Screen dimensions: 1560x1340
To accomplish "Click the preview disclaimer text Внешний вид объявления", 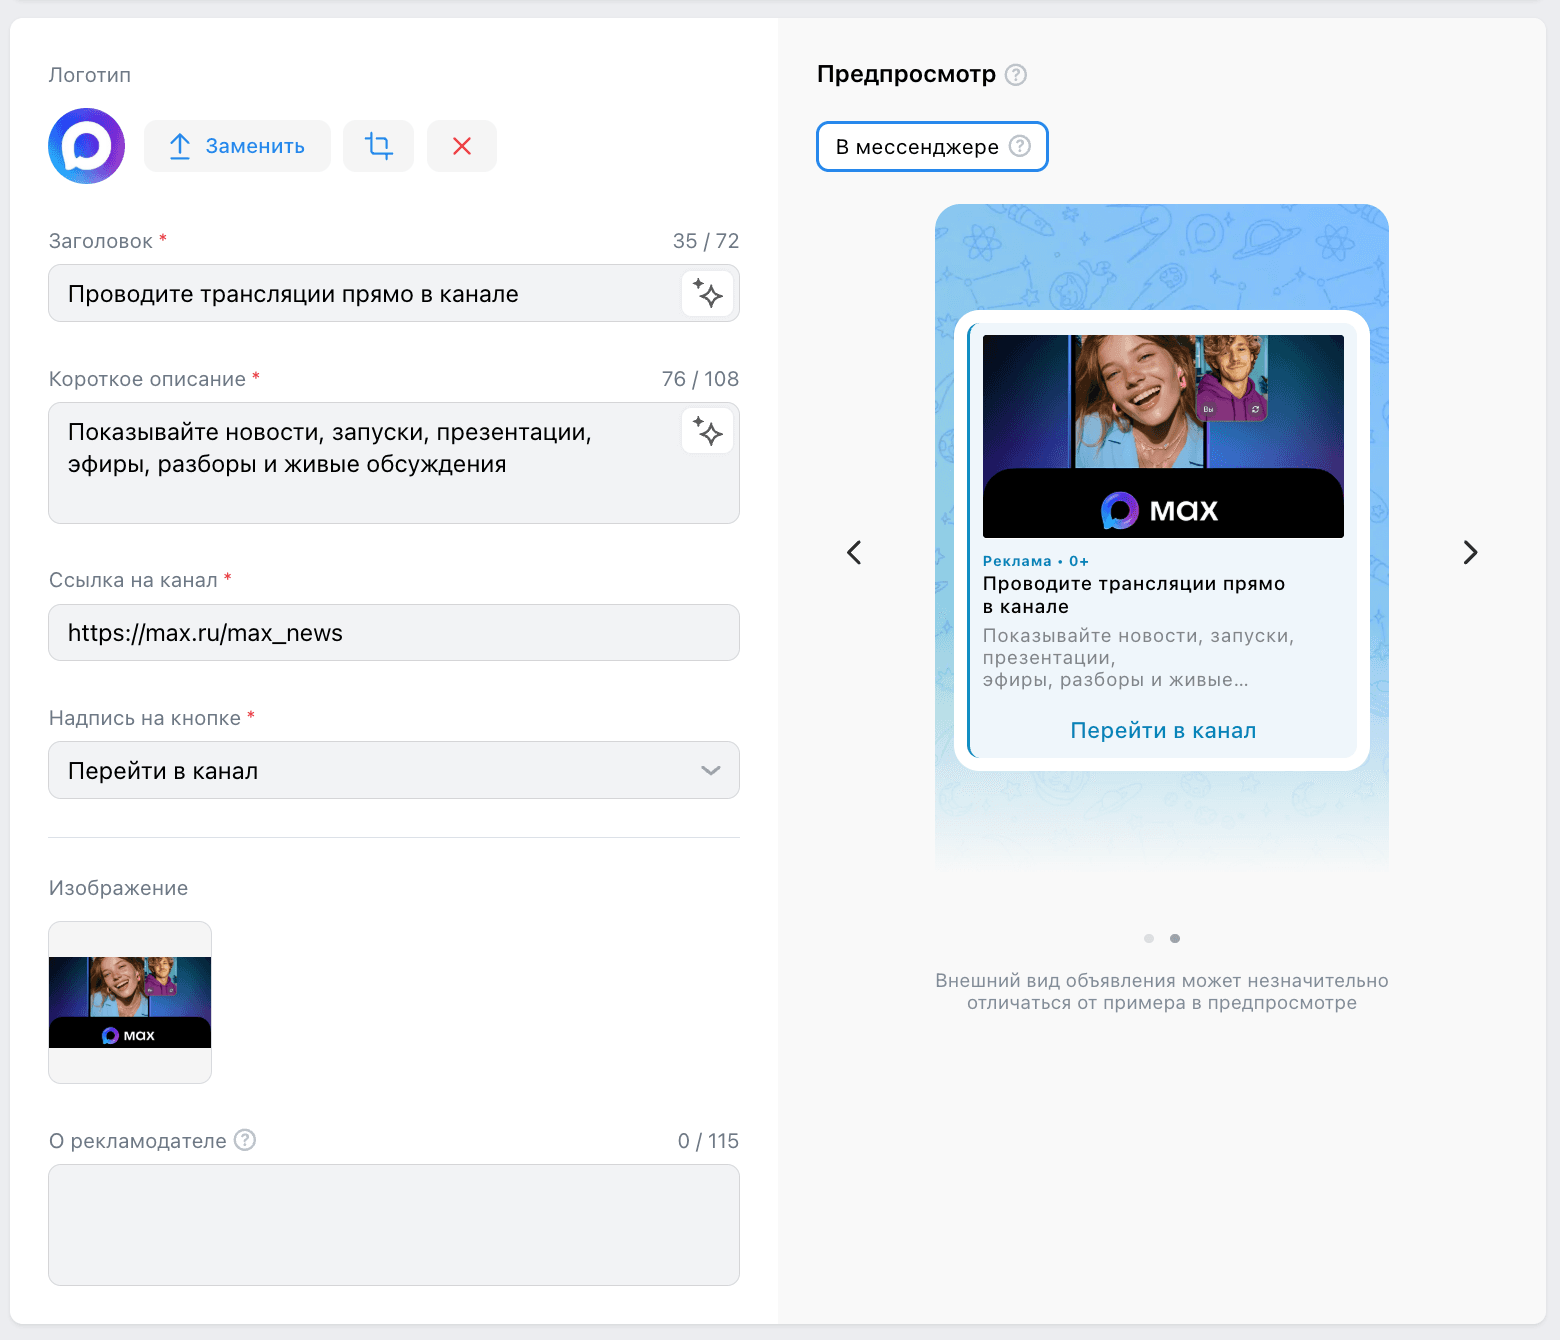I will click(1162, 992).
